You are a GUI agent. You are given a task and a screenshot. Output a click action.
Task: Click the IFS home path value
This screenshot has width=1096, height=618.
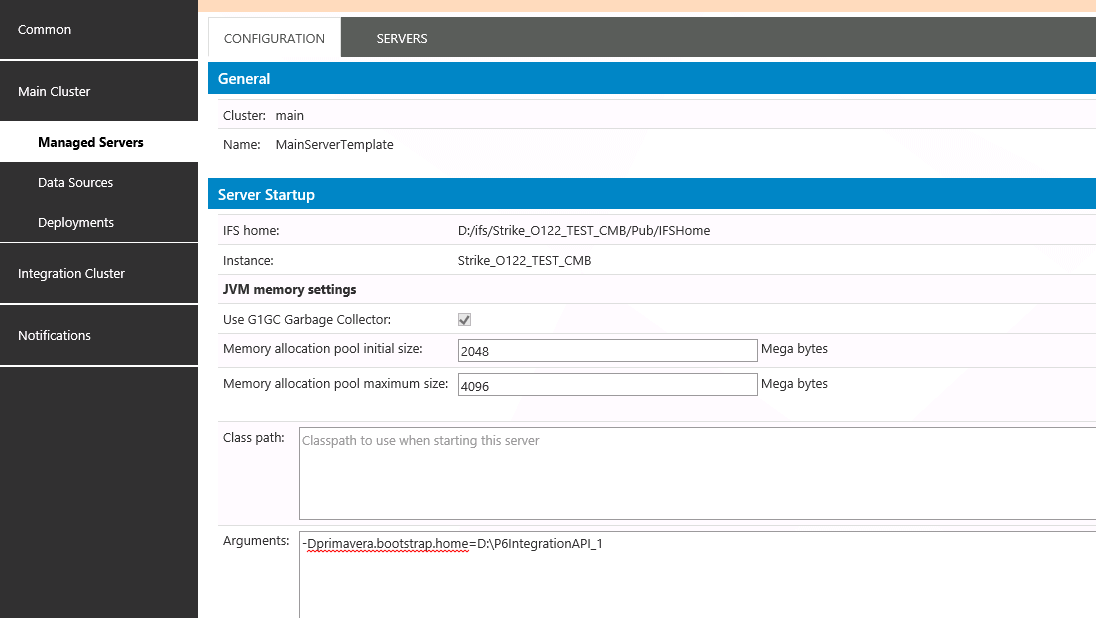point(584,230)
